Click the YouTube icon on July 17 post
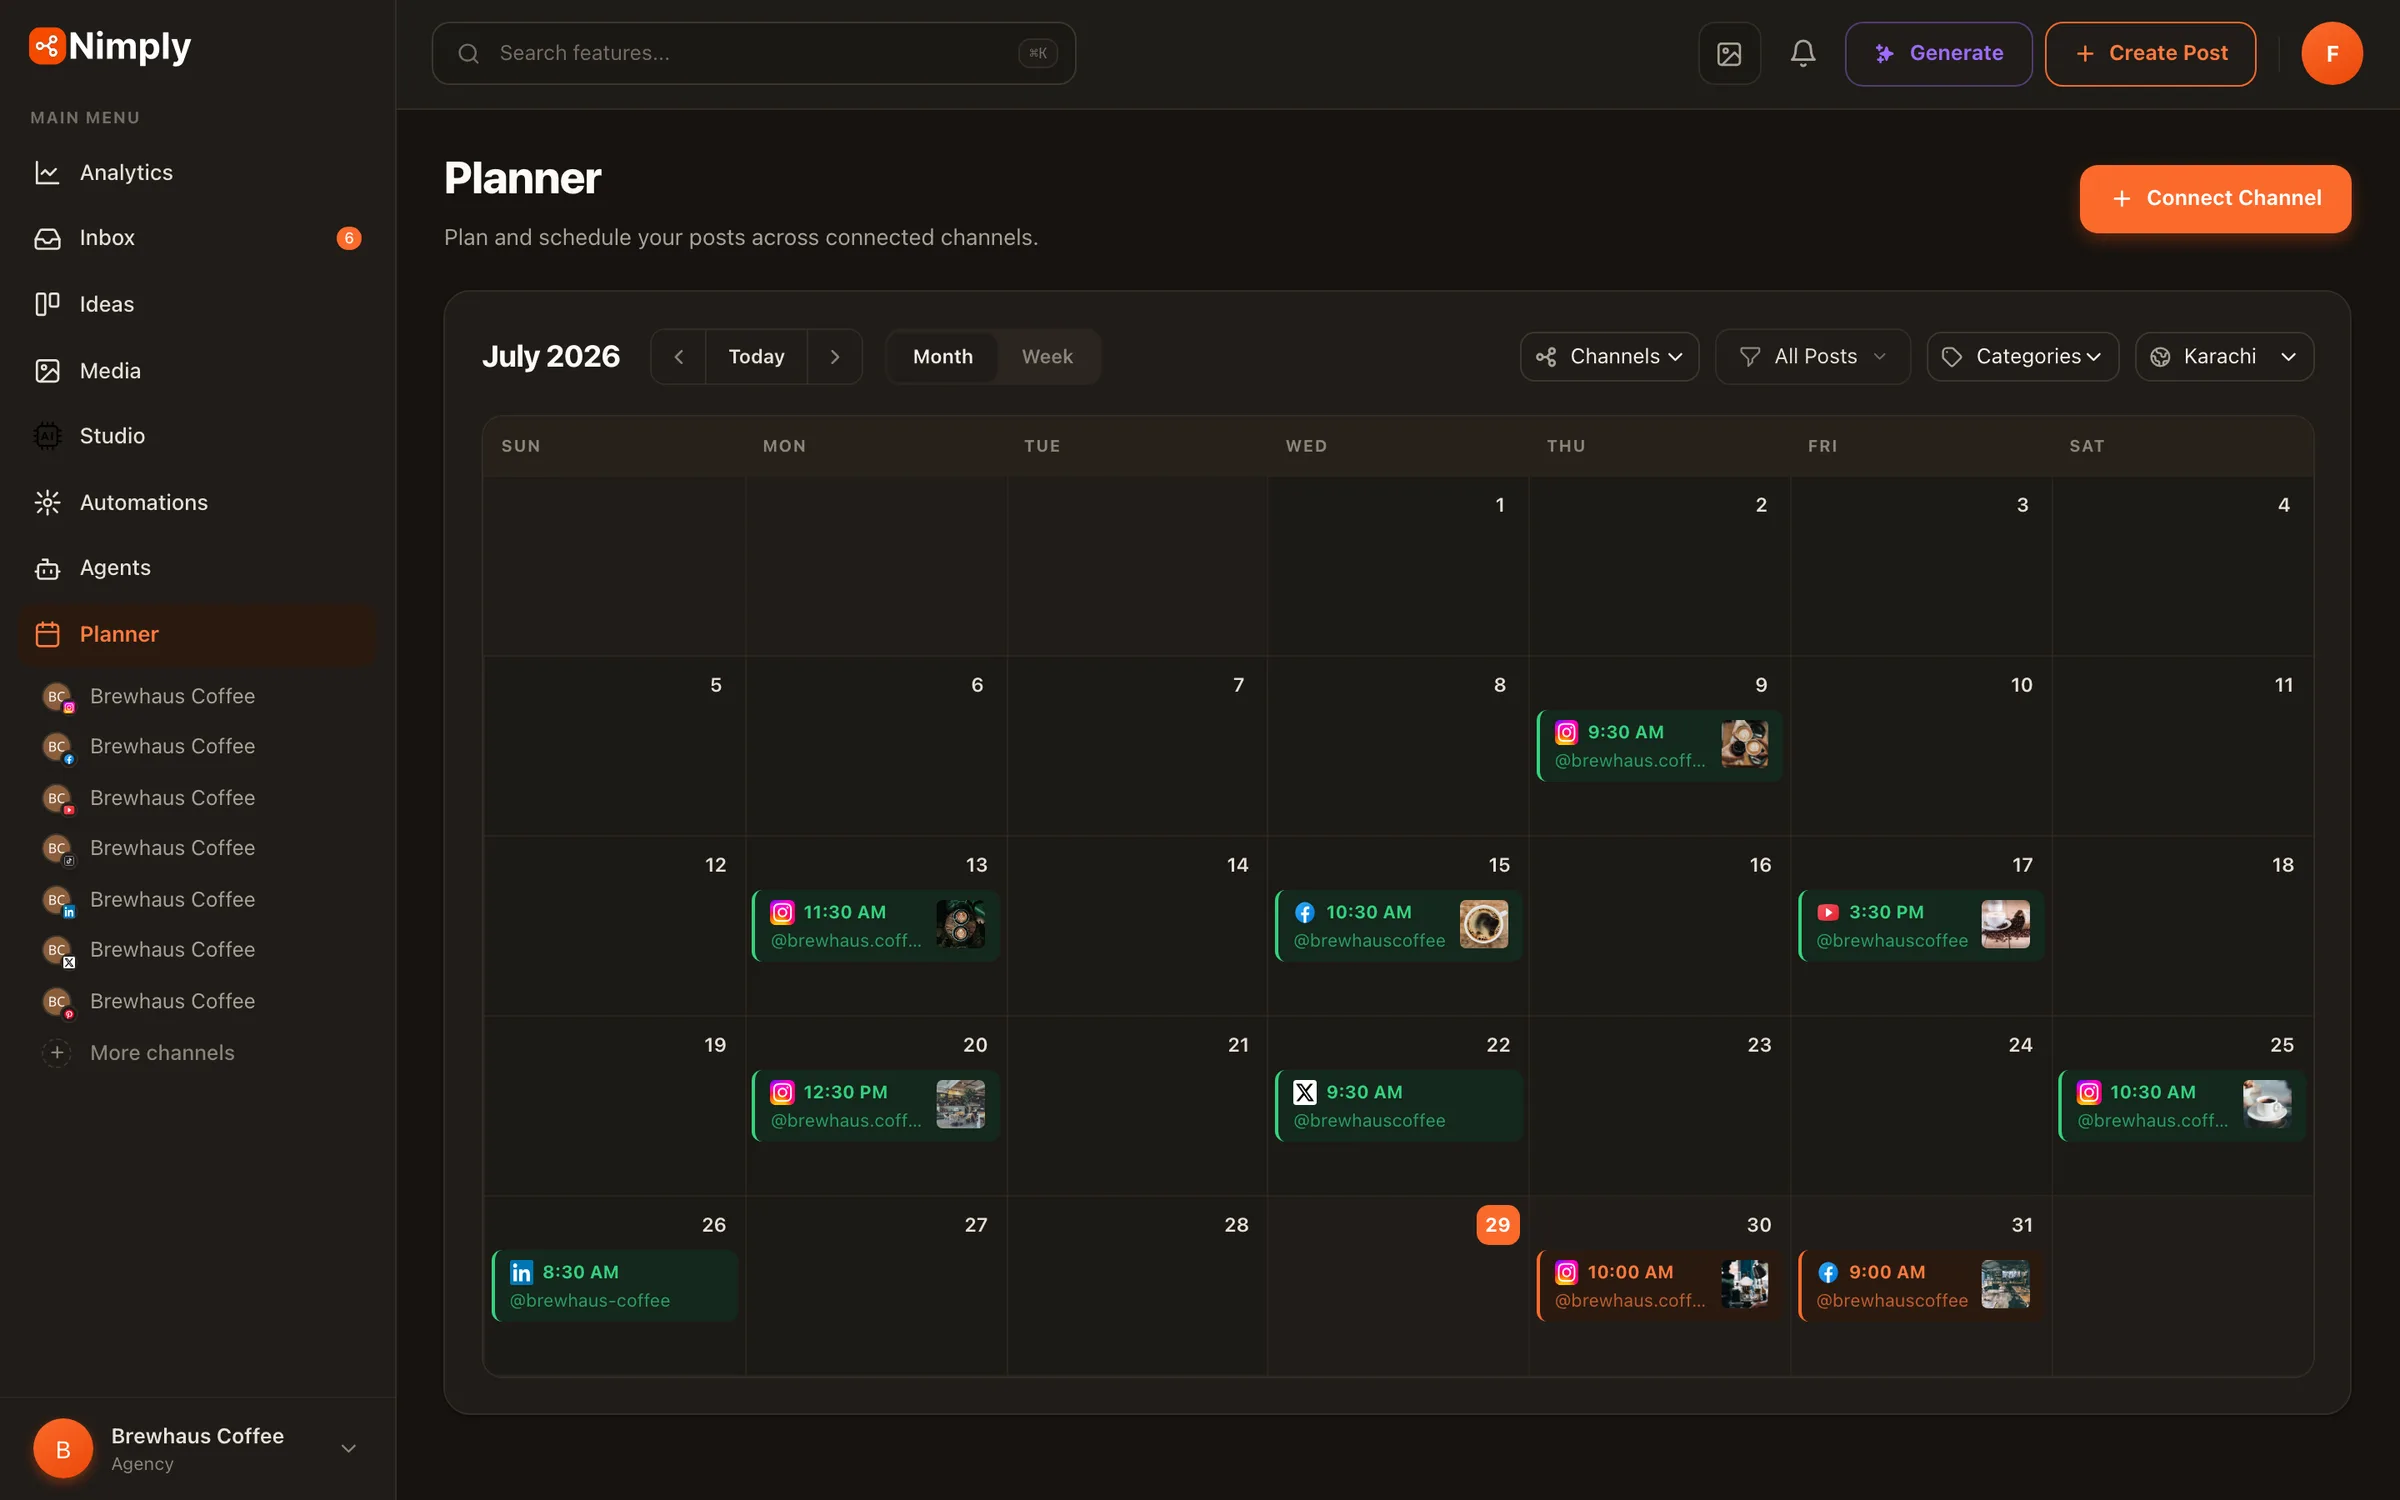The width and height of the screenshot is (2400, 1500). point(1828,912)
